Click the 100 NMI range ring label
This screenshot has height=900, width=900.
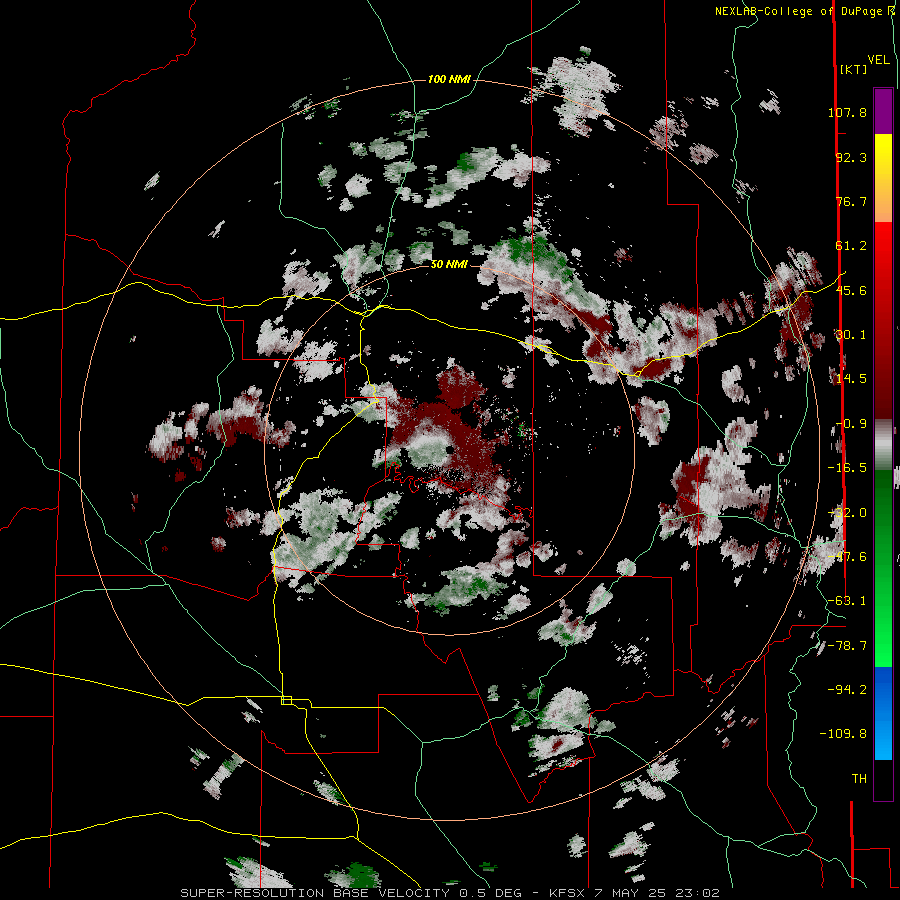(x=449, y=79)
